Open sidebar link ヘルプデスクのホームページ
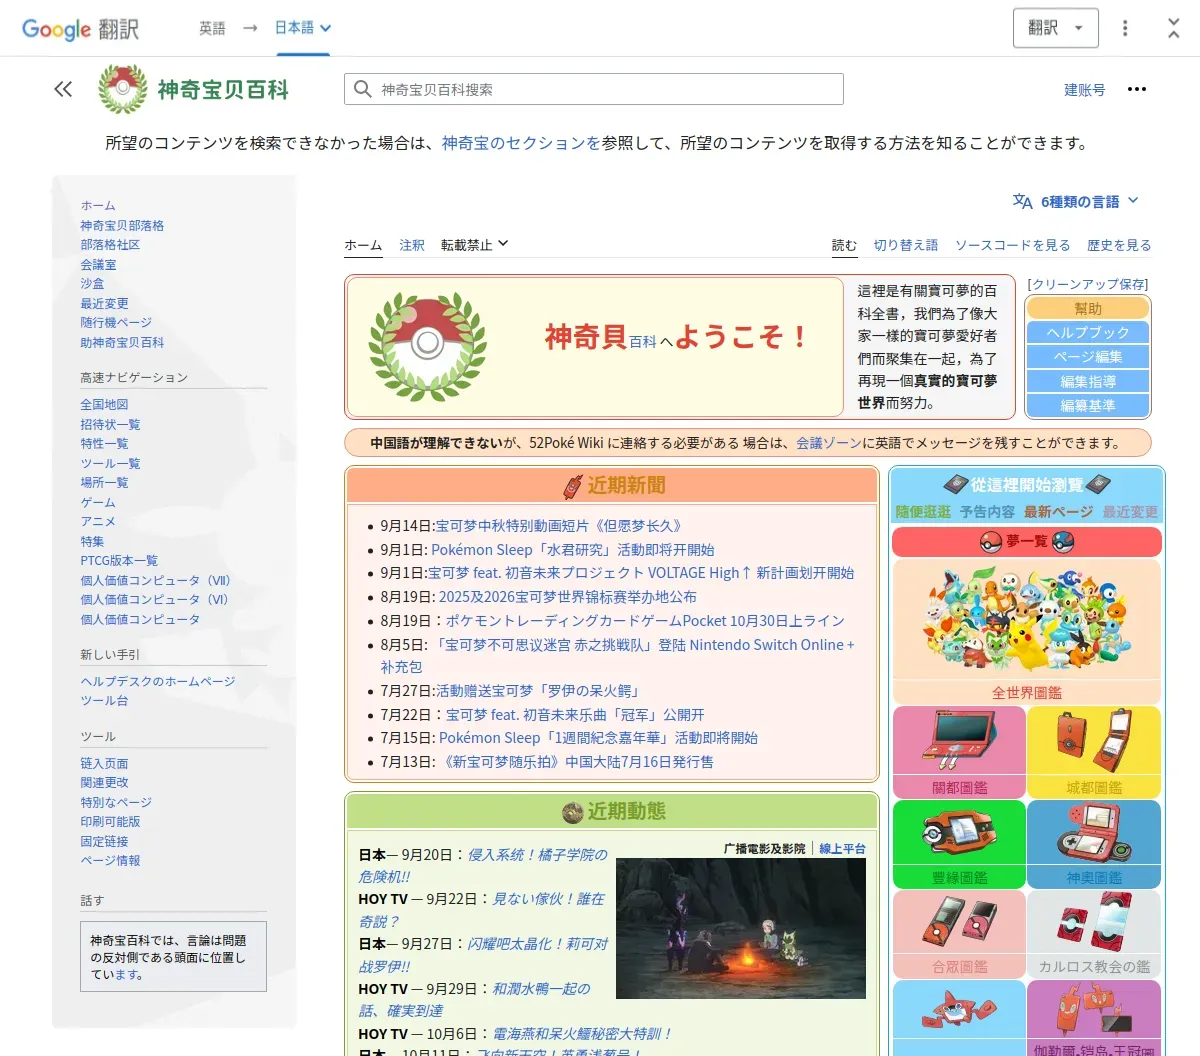The width and height of the screenshot is (1200, 1056). (158, 682)
